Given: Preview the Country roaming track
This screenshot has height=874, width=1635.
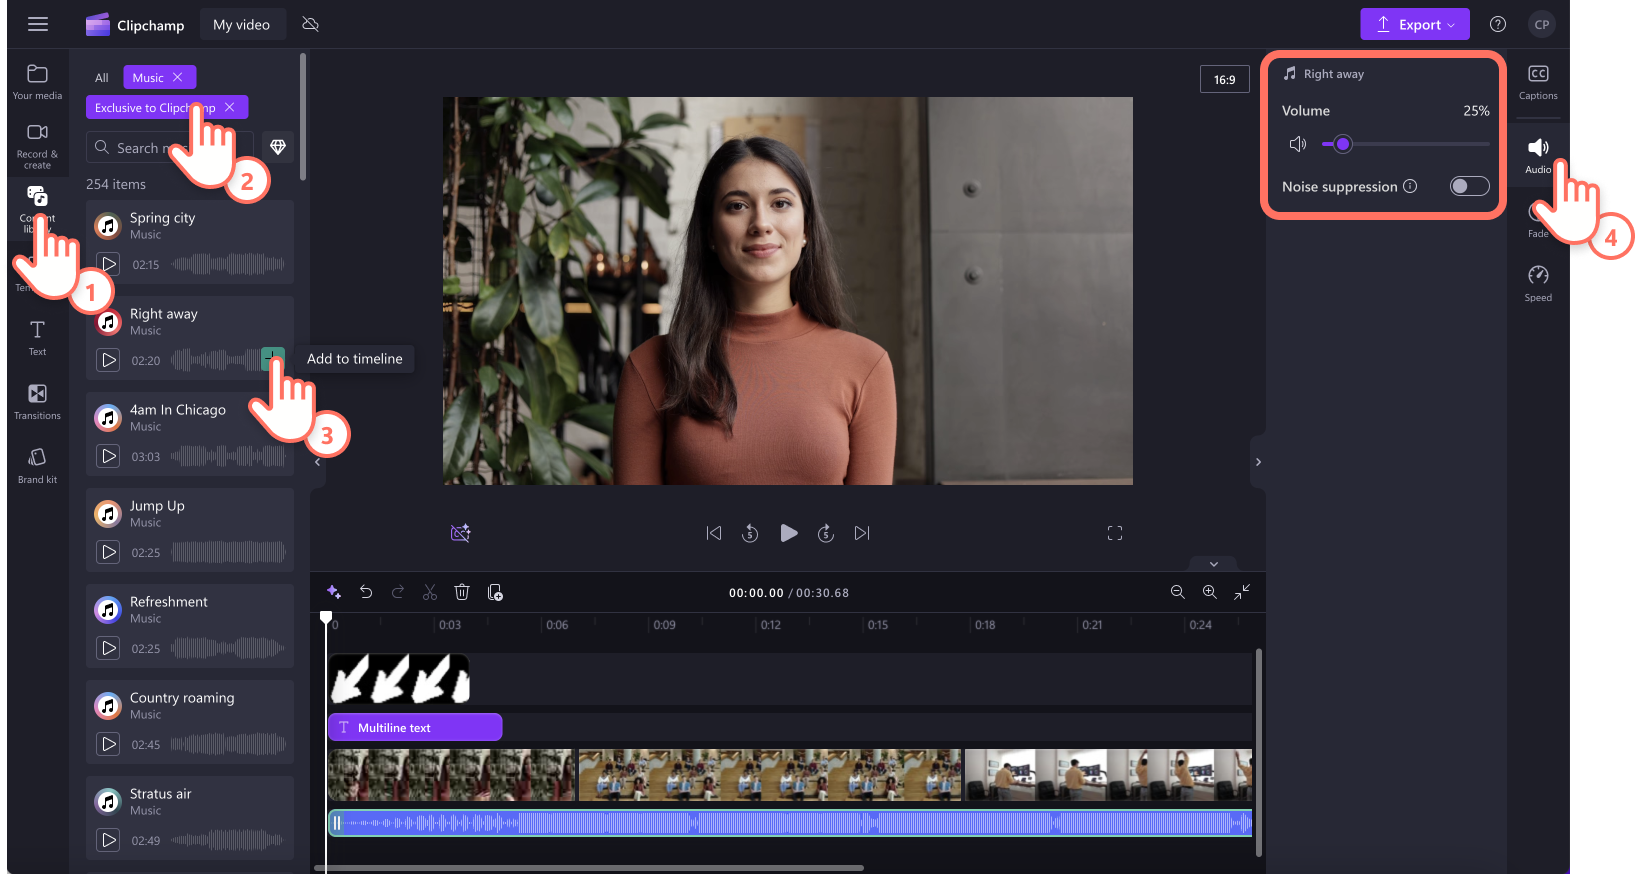Looking at the screenshot, I should (108, 744).
